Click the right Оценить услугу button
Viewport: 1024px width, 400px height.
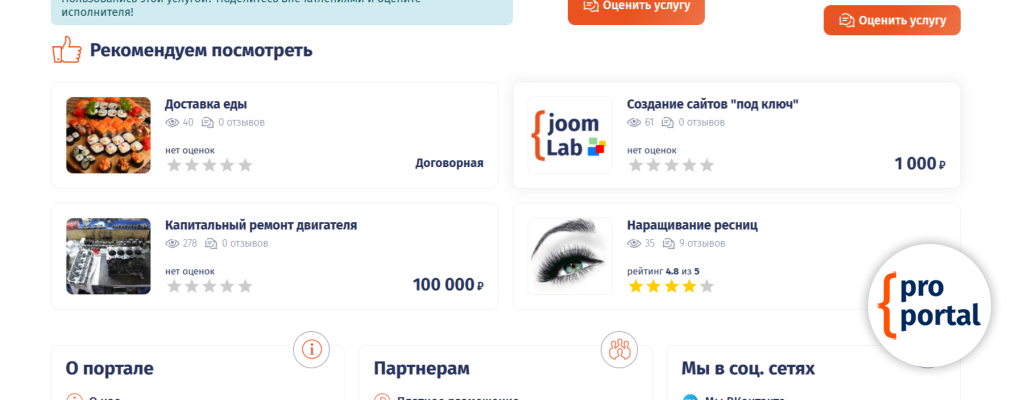[x=892, y=20]
